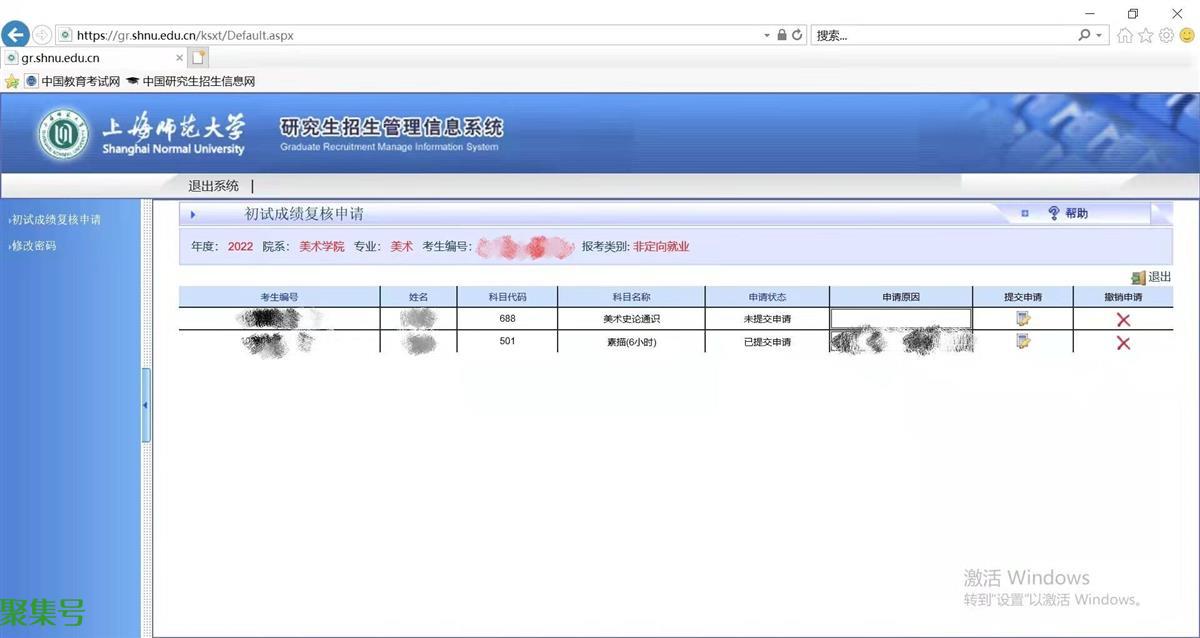Click submit icon for subject 688 row
1200x638 pixels.
coord(1023,319)
